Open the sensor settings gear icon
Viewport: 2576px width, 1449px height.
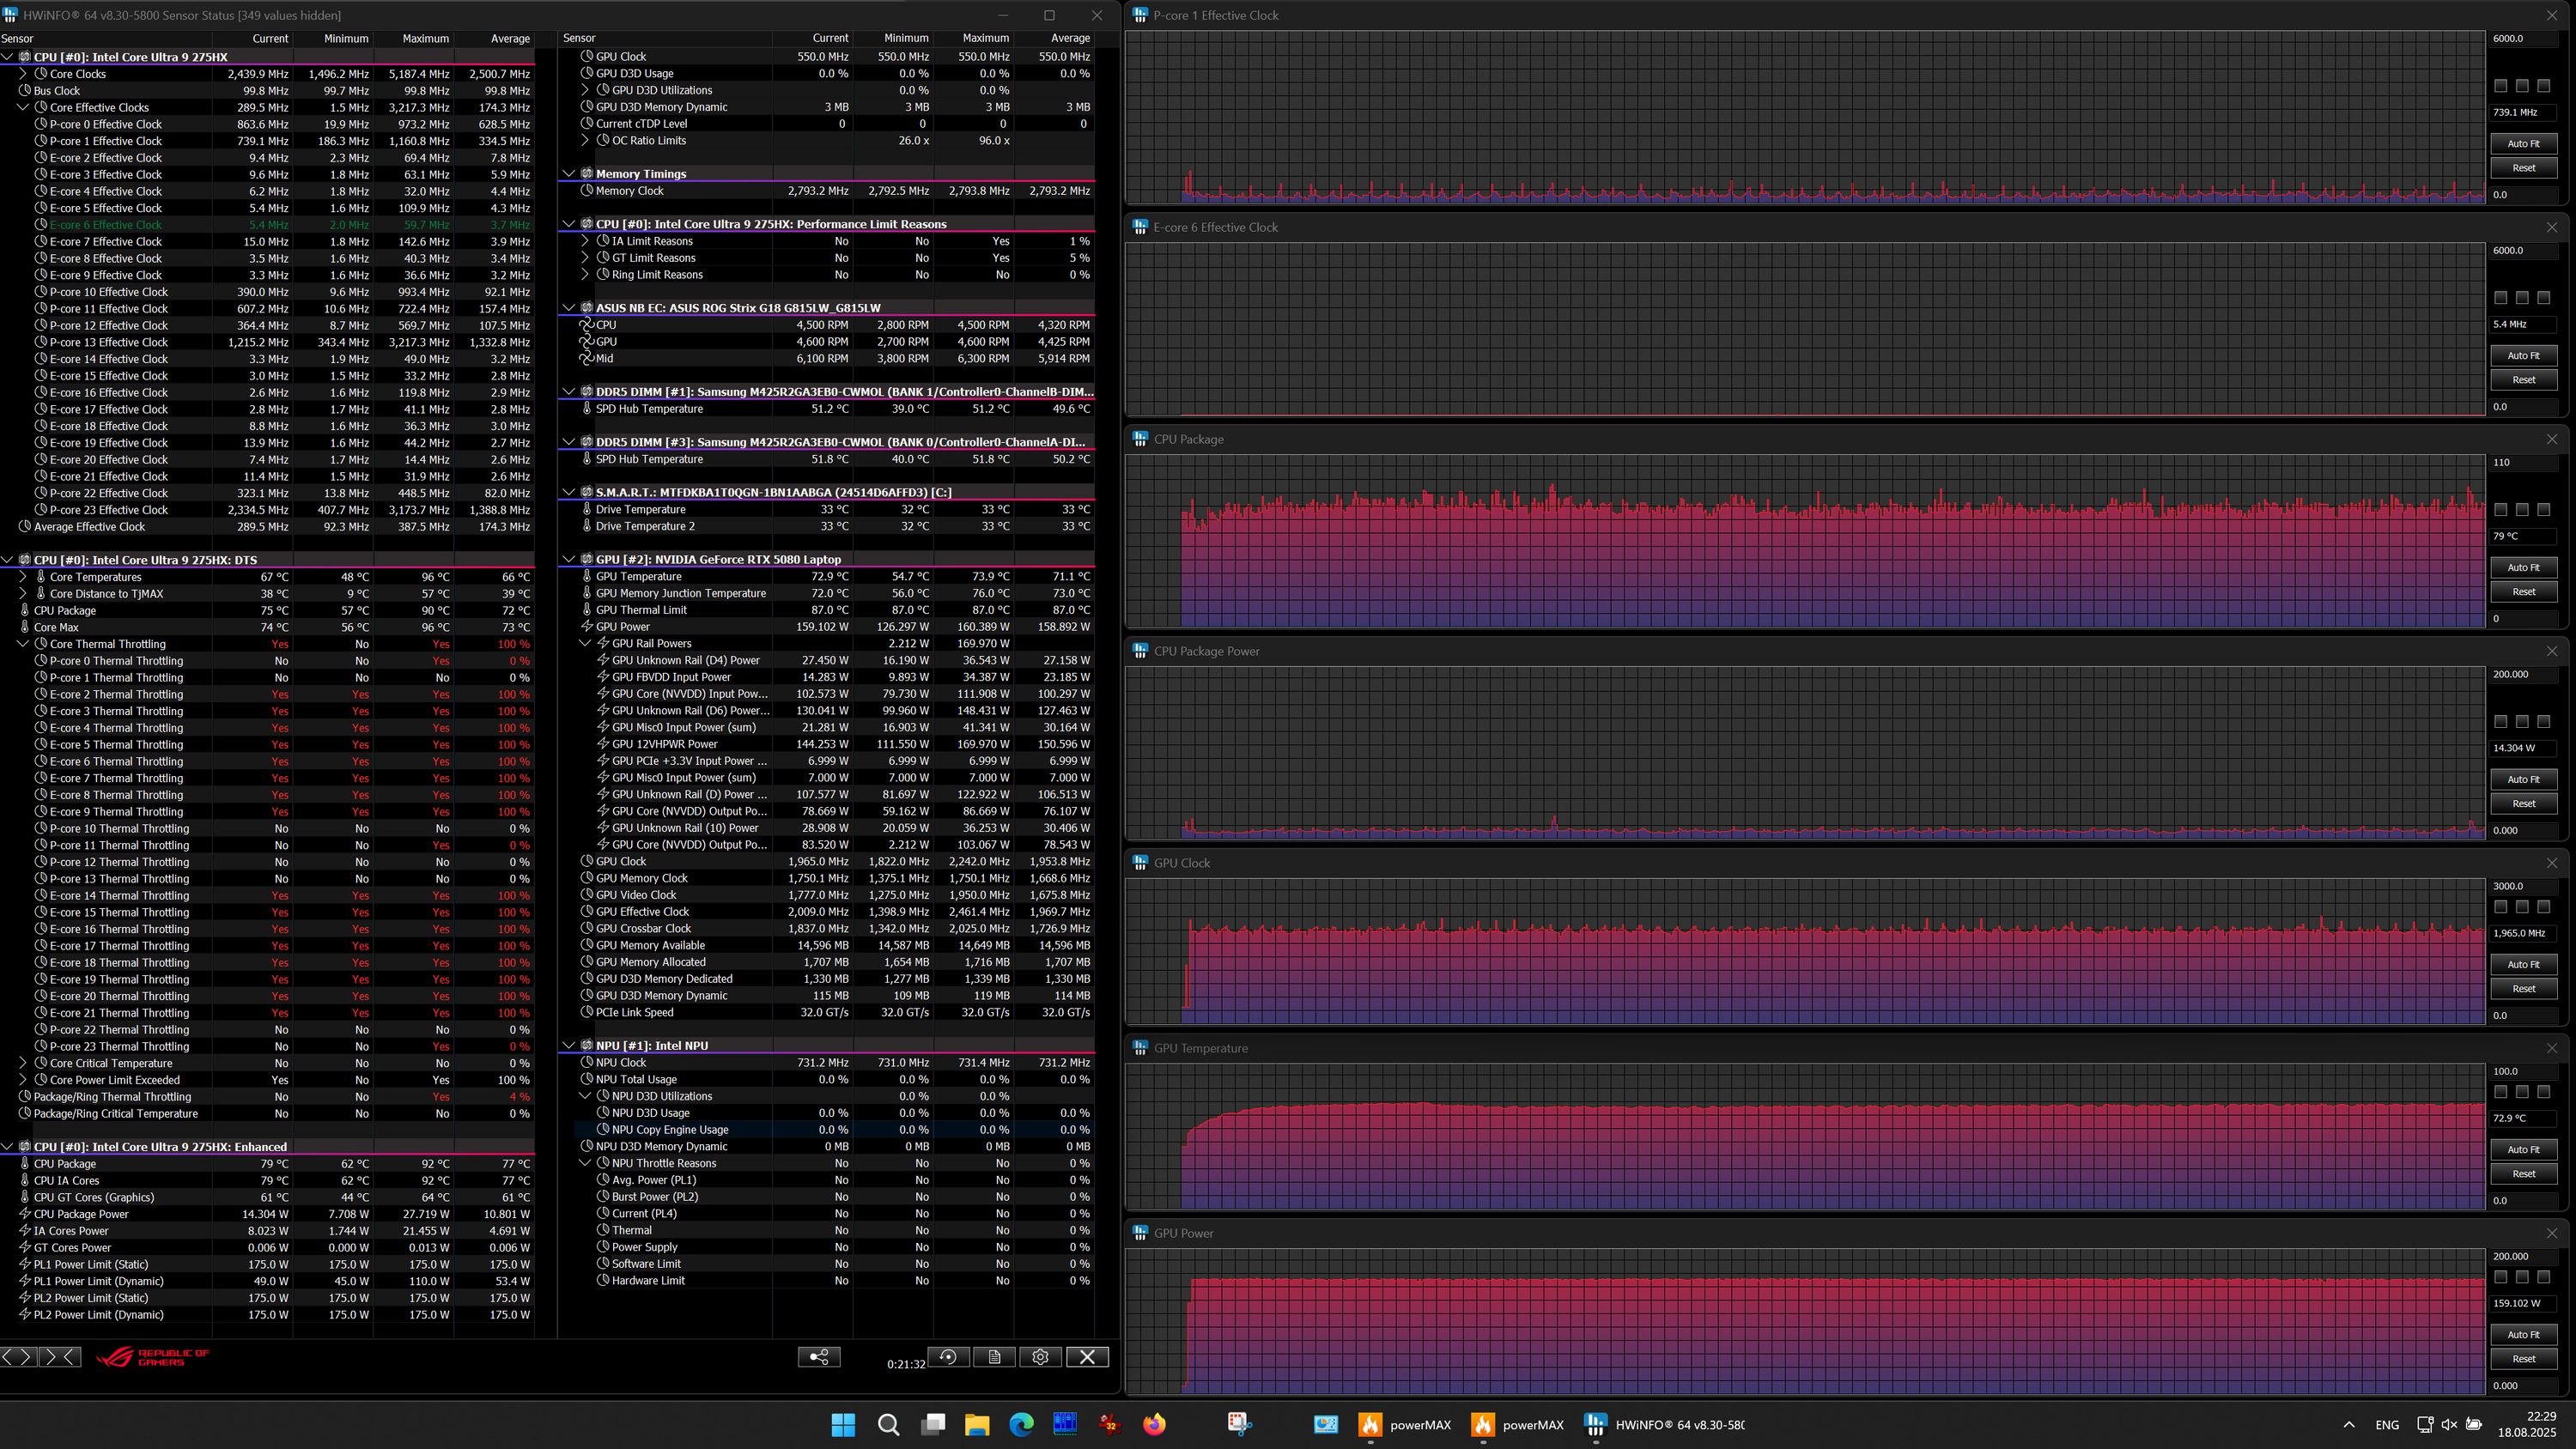click(1040, 1357)
